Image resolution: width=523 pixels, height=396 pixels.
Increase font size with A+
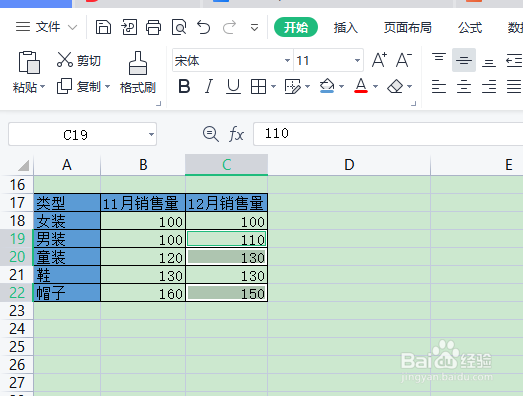point(380,60)
